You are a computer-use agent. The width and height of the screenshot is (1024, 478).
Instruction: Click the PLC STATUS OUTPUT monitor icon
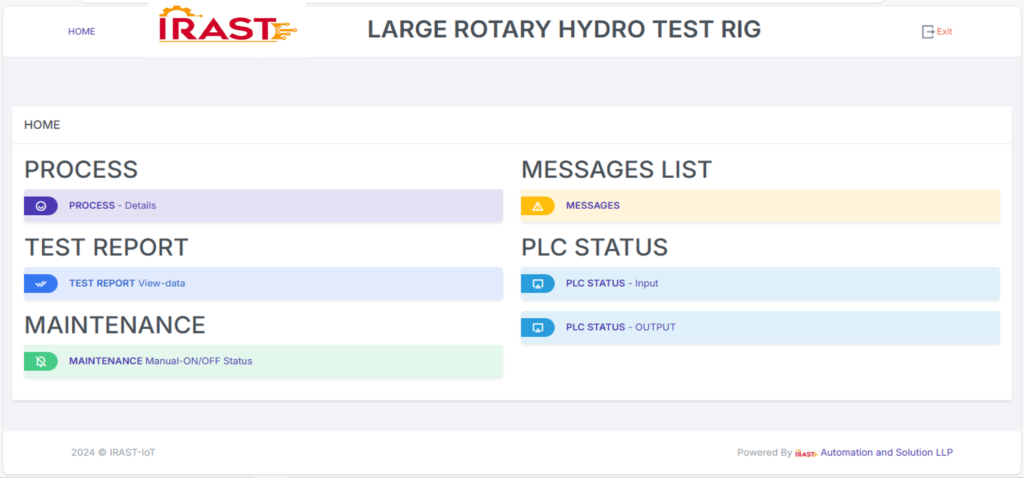point(537,327)
